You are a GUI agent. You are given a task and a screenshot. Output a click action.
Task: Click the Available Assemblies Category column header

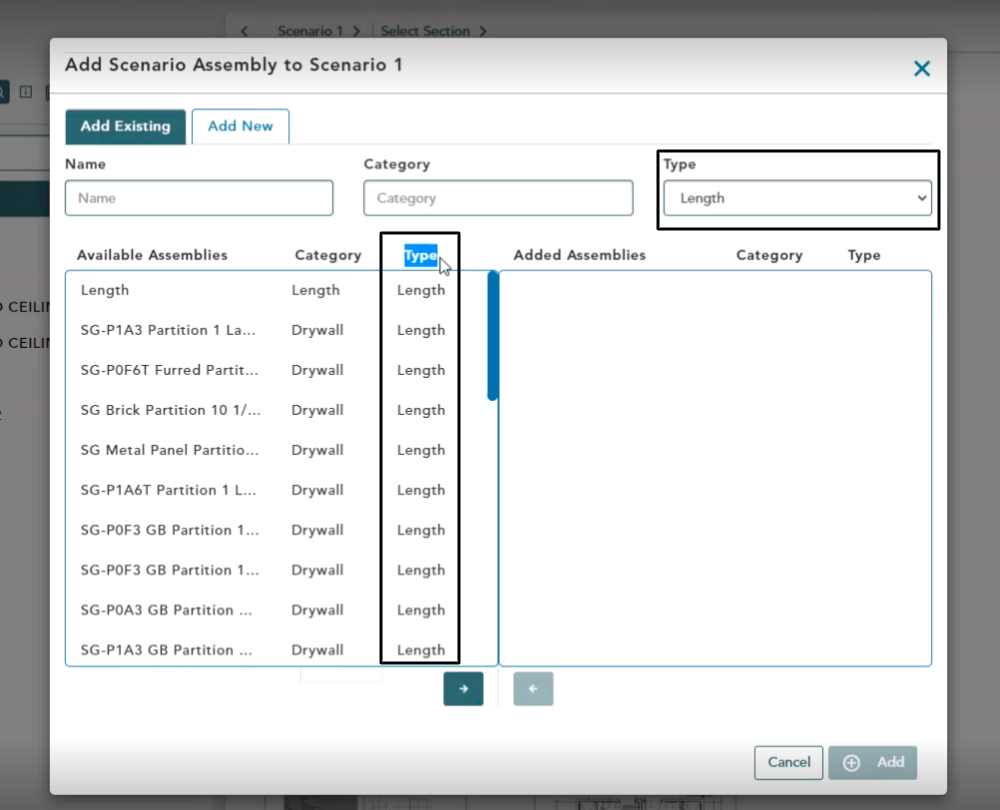[328, 256]
